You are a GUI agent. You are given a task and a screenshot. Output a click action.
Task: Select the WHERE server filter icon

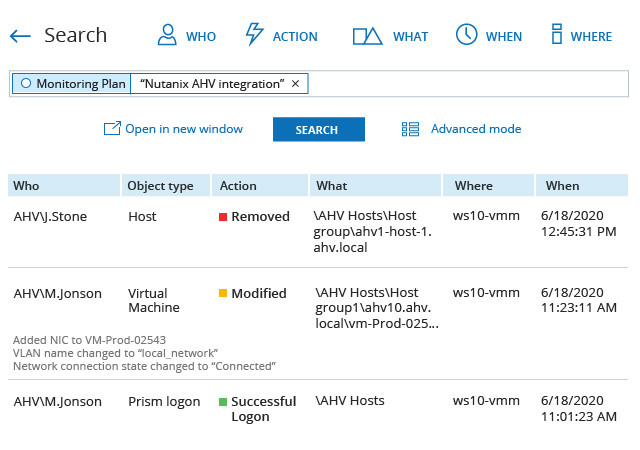coord(556,35)
